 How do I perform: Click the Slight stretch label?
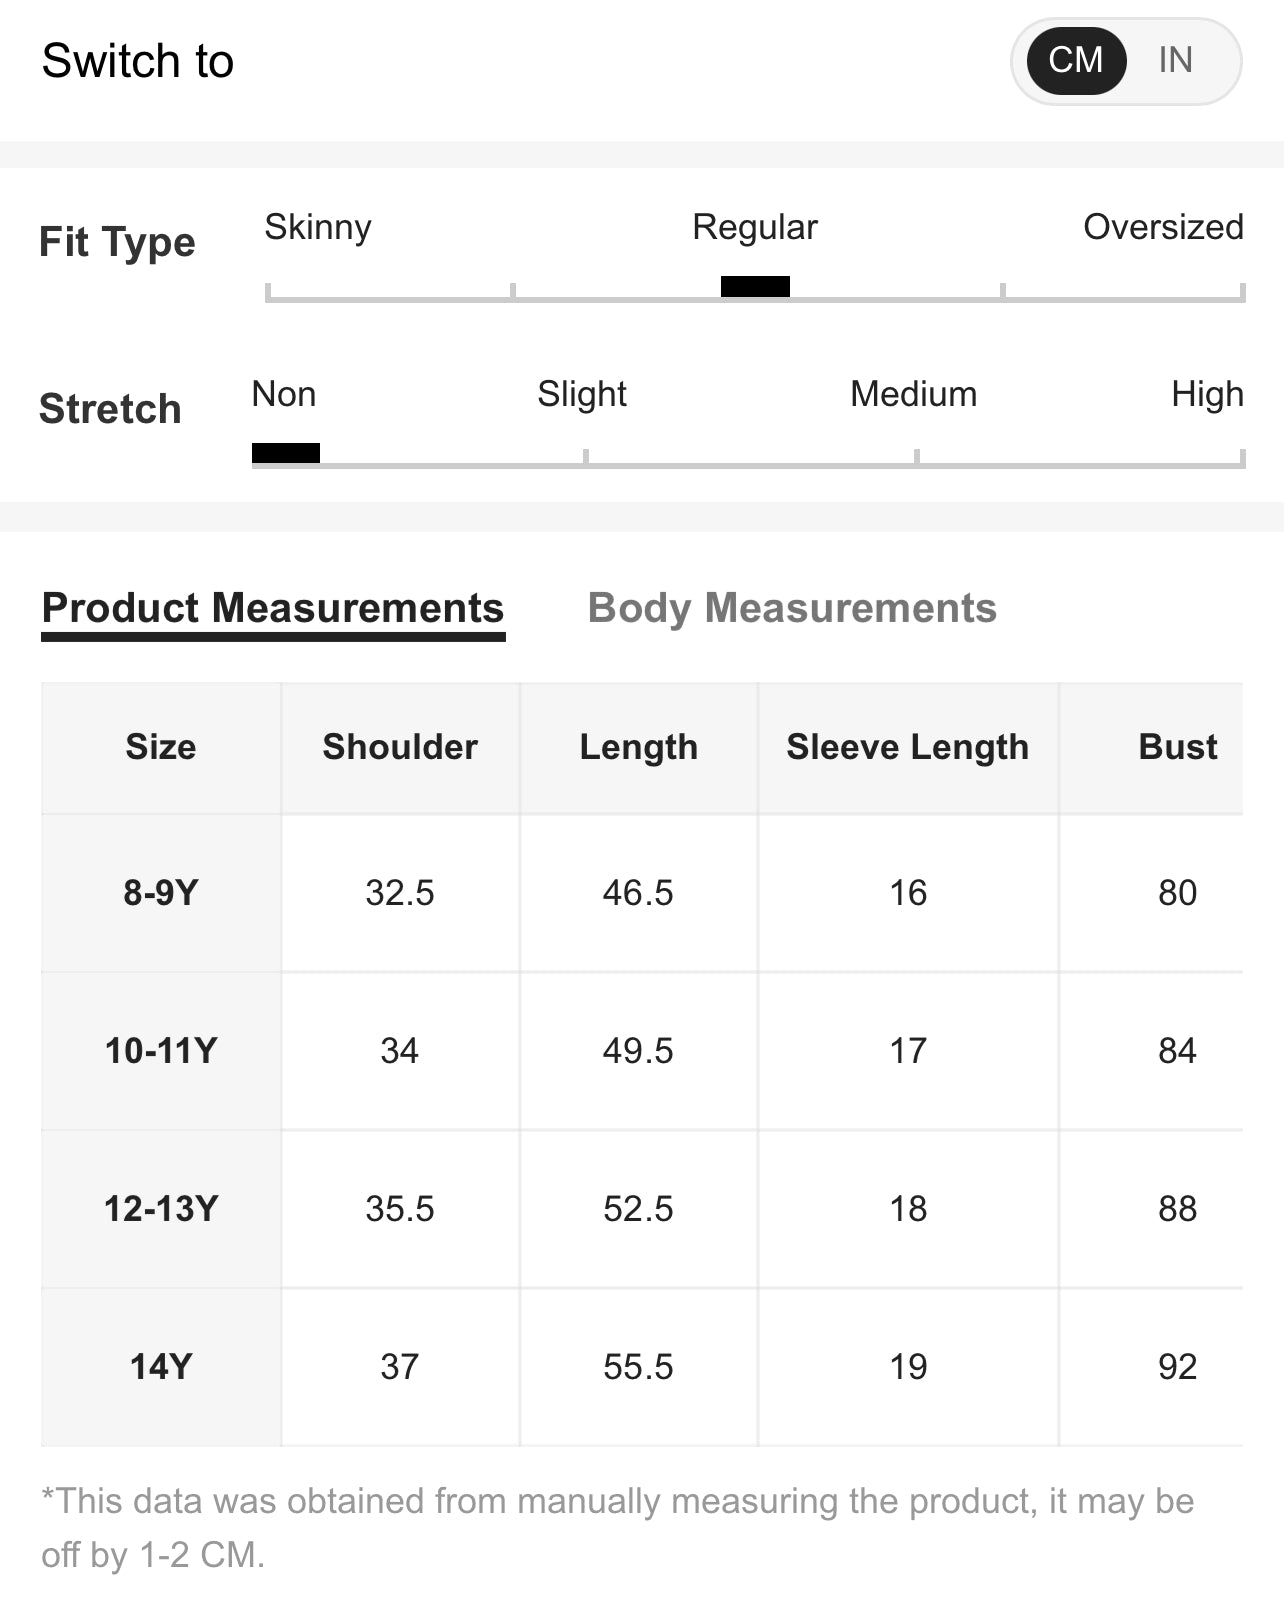[582, 394]
